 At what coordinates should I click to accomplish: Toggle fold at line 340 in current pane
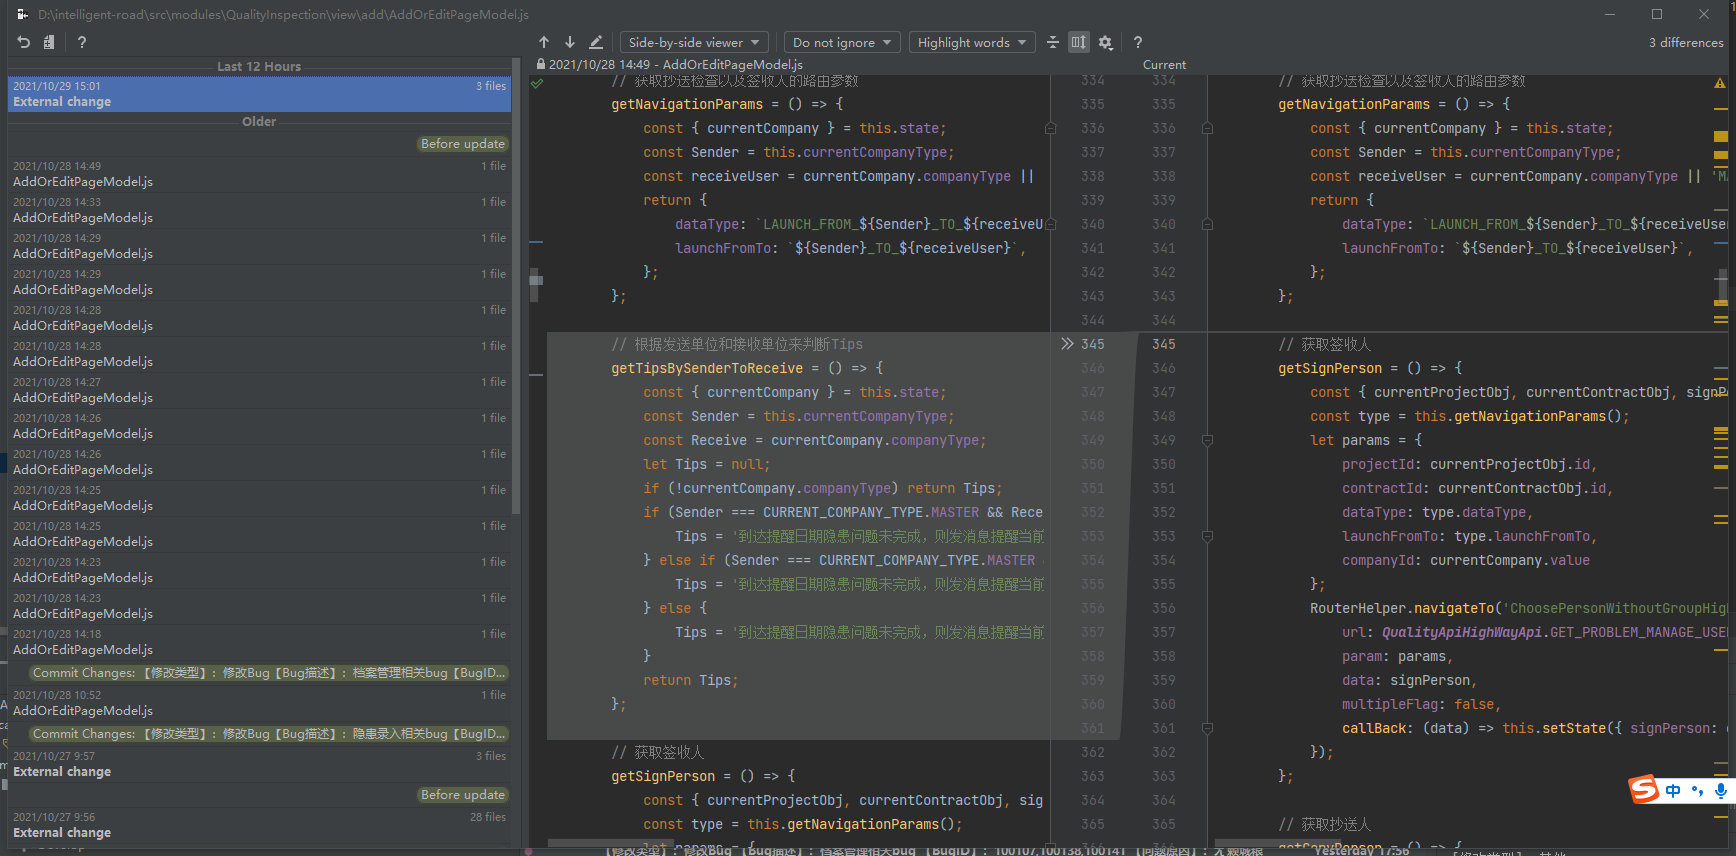(x=1207, y=224)
